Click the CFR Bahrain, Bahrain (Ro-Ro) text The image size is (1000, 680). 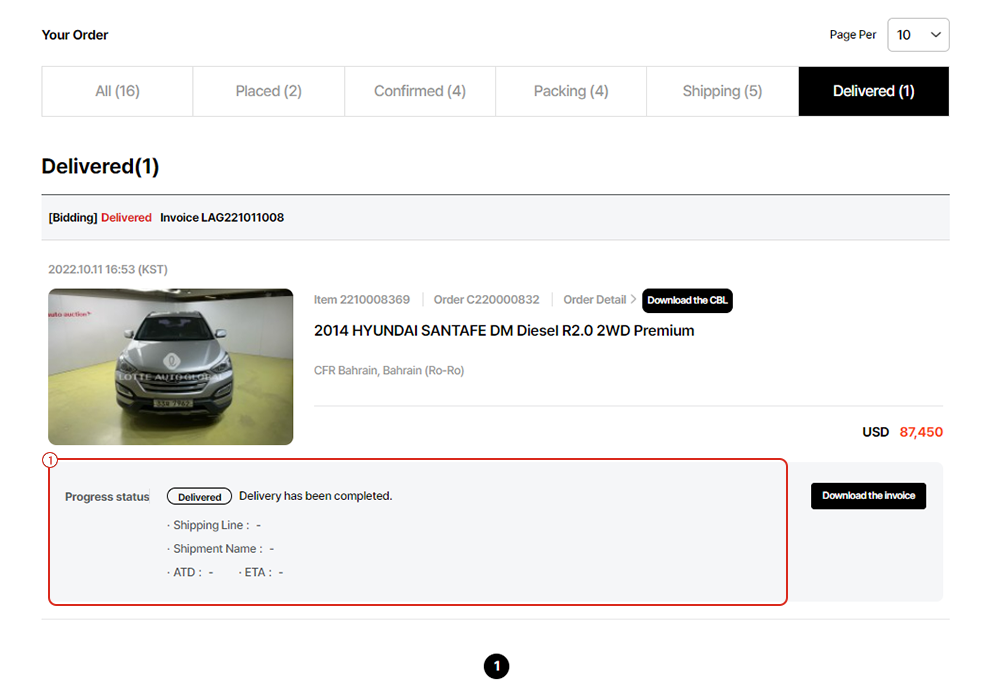(389, 371)
